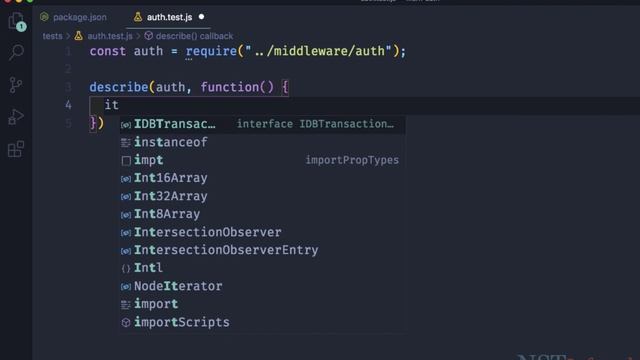Viewport: 640px width, 360px height.
Task: Click the package.json tab file icon
Action: click(44, 17)
